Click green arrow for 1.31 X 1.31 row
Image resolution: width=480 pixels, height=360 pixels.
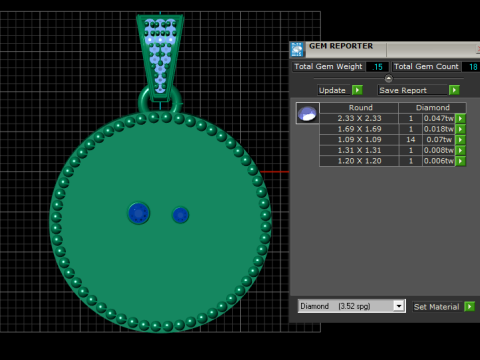(460, 150)
